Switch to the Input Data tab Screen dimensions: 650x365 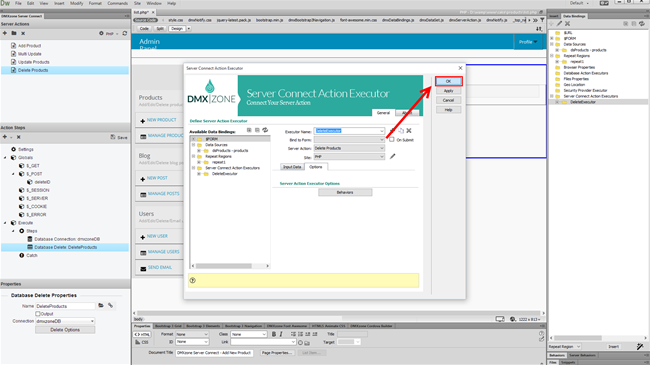pyautogui.click(x=292, y=167)
